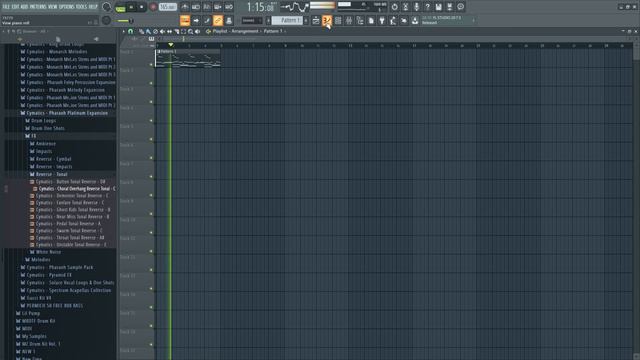Open the plugin picker plug icon
Screen dimensions: 640x360
382,20
